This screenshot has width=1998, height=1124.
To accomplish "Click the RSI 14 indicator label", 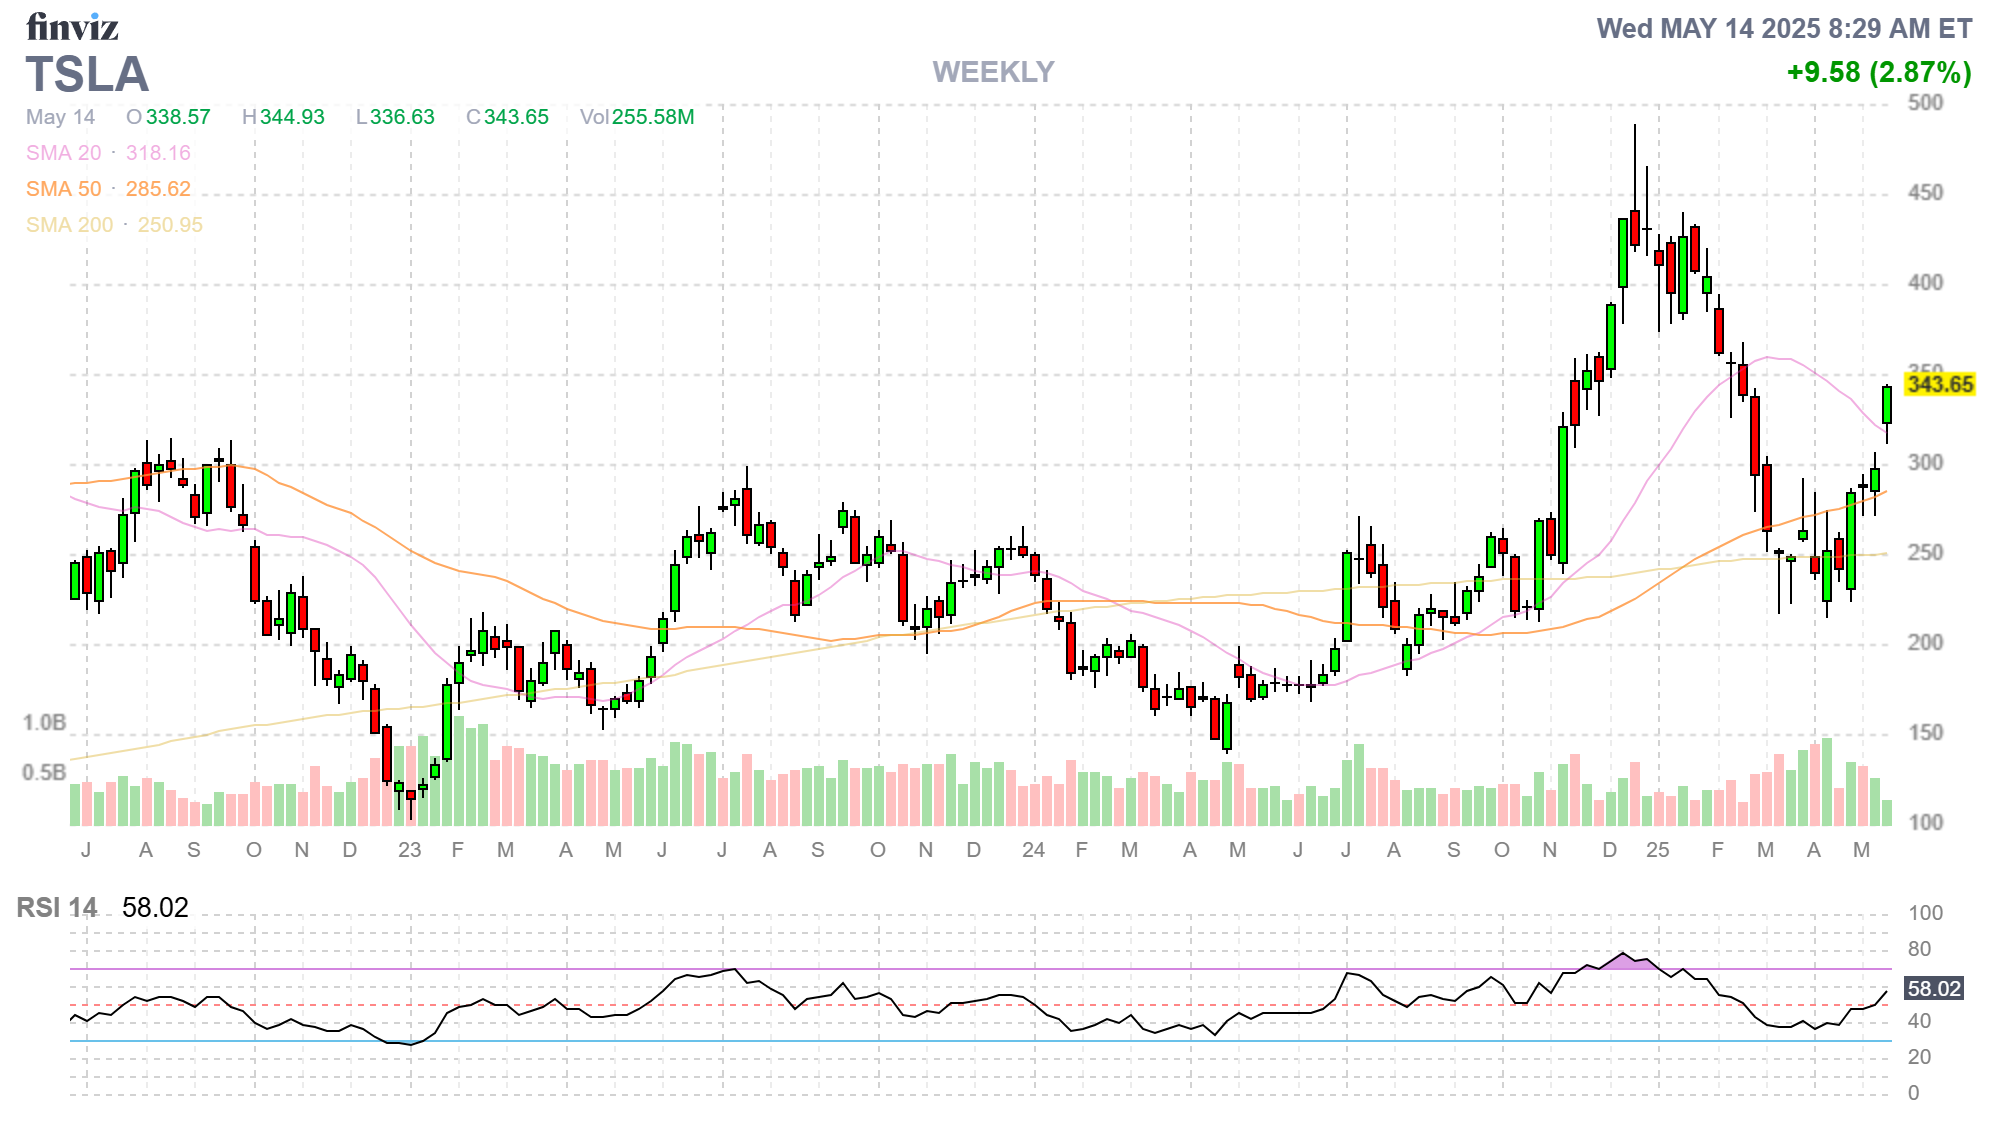I will (x=57, y=908).
